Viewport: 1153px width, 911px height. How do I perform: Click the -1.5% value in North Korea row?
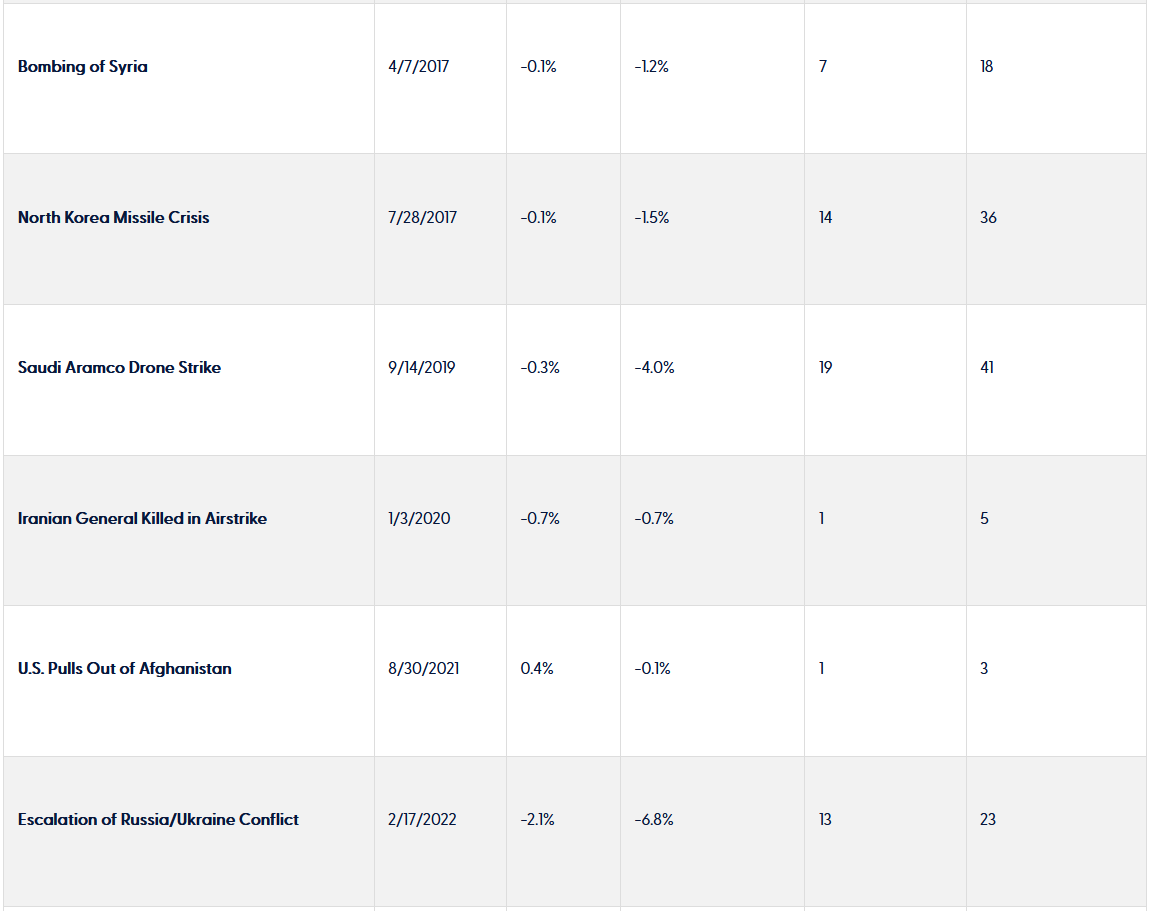(652, 218)
